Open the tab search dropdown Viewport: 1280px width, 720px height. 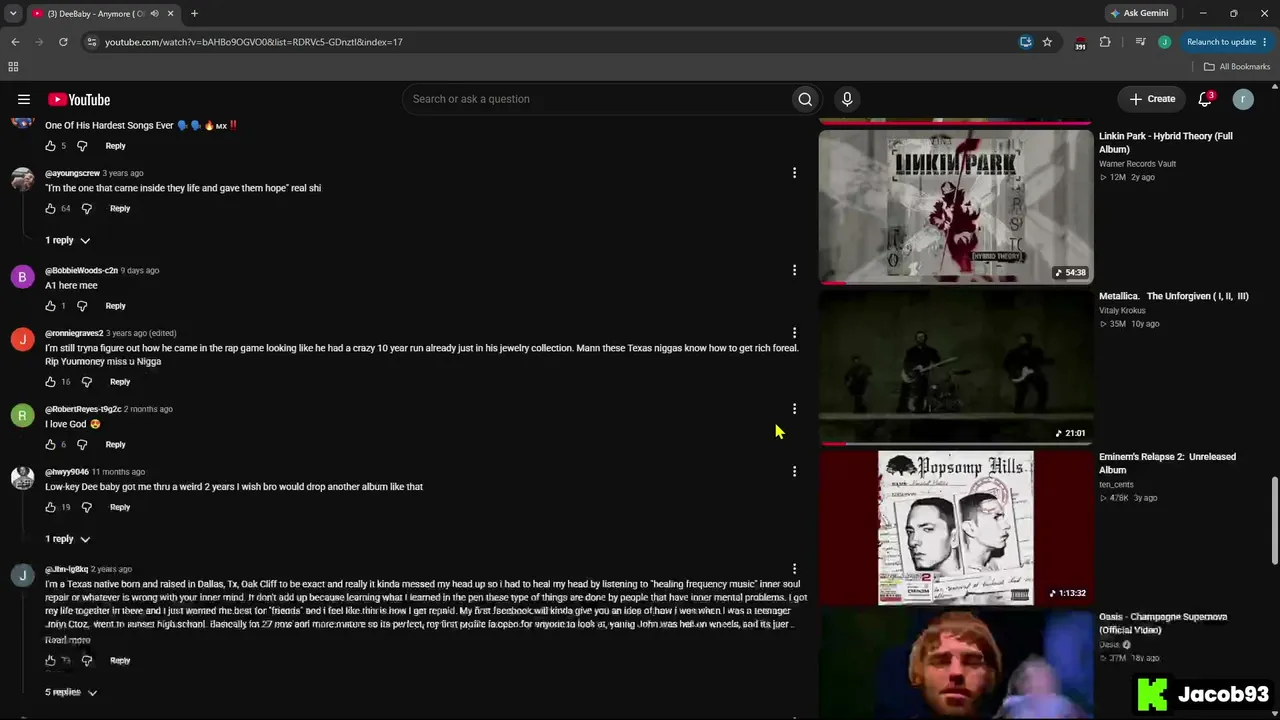tap(13, 14)
